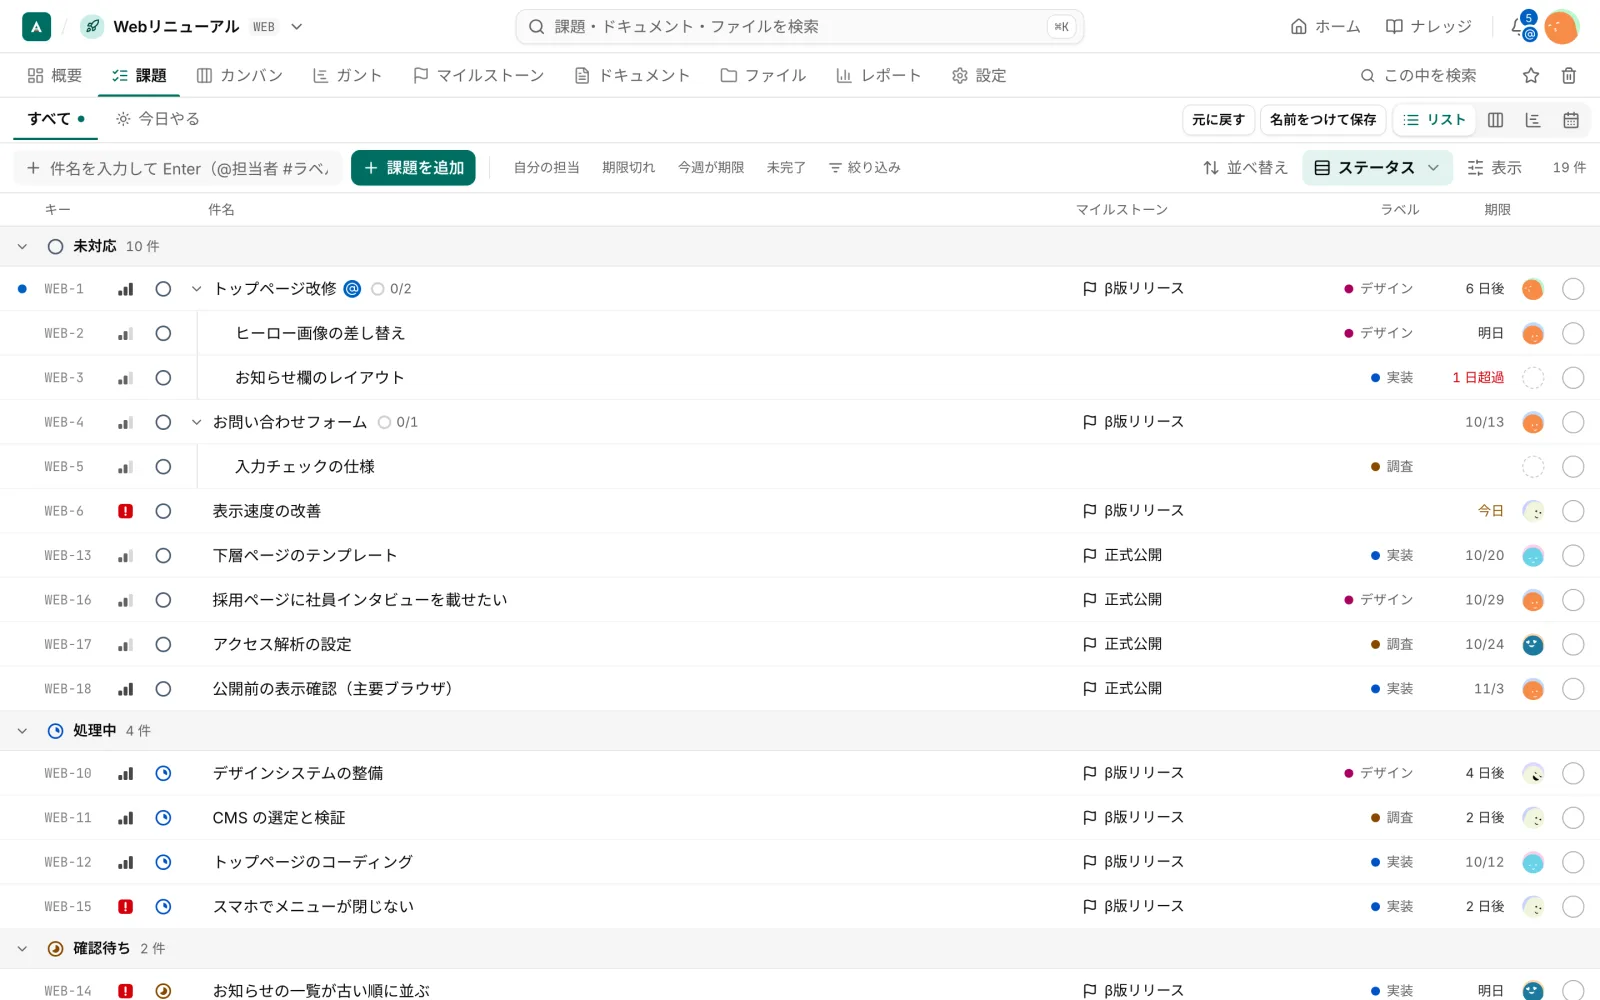Open the user profile avatar
The height and width of the screenshot is (1000, 1600).
click(x=1561, y=27)
